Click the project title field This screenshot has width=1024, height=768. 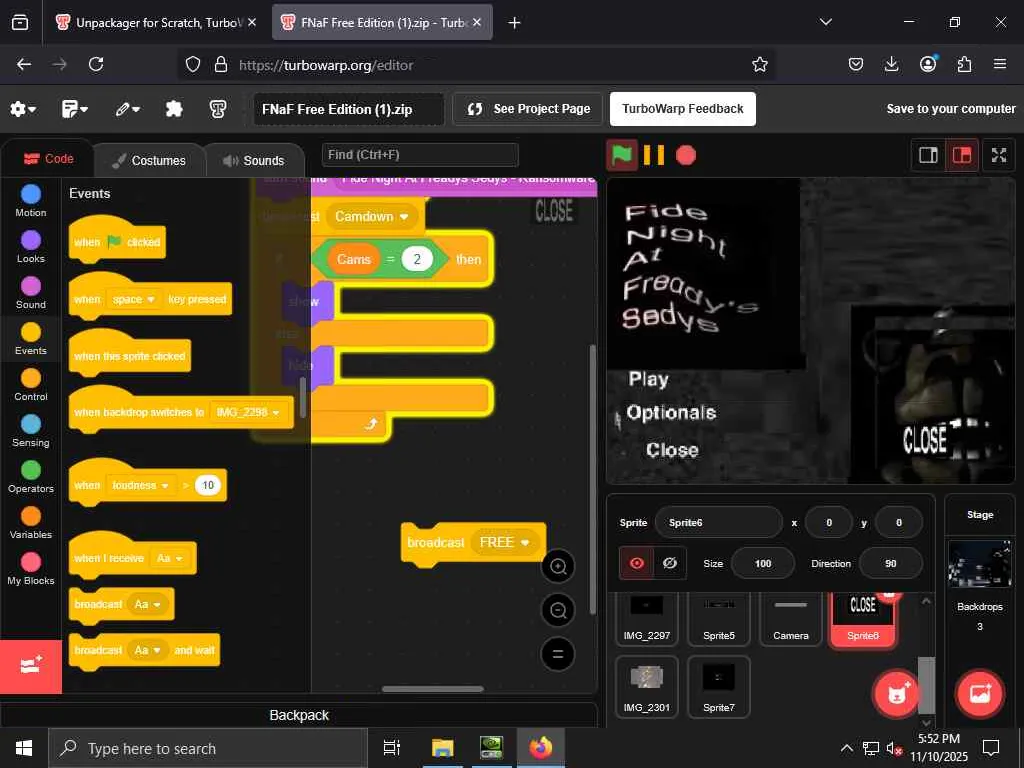[349, 109]
